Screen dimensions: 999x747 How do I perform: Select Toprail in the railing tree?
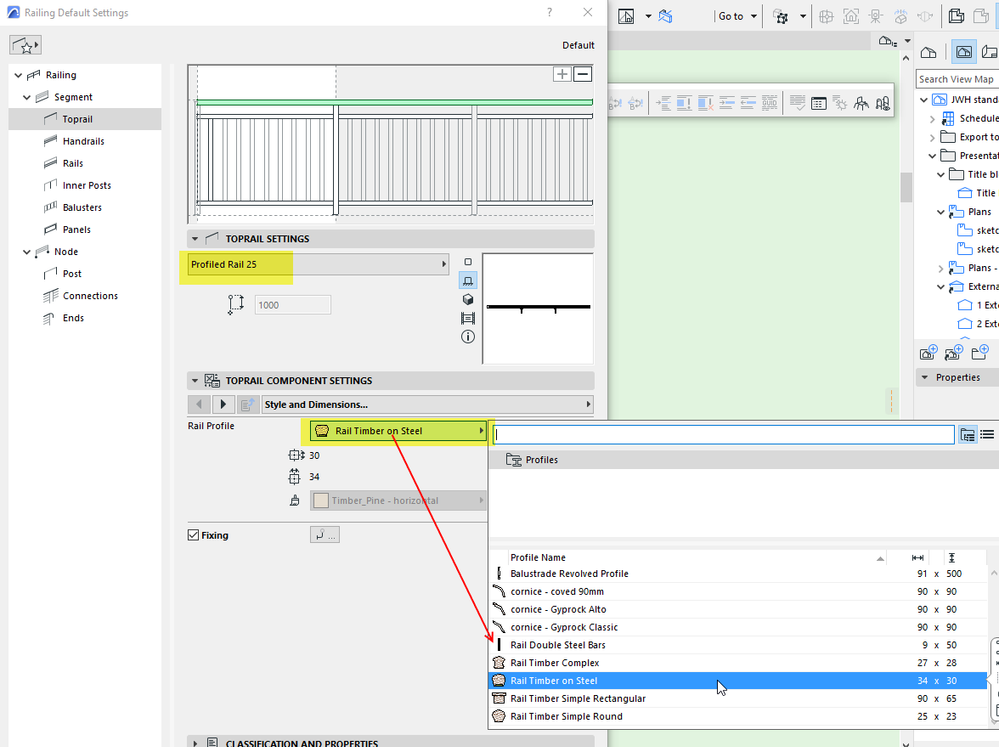tap(77, 119)
